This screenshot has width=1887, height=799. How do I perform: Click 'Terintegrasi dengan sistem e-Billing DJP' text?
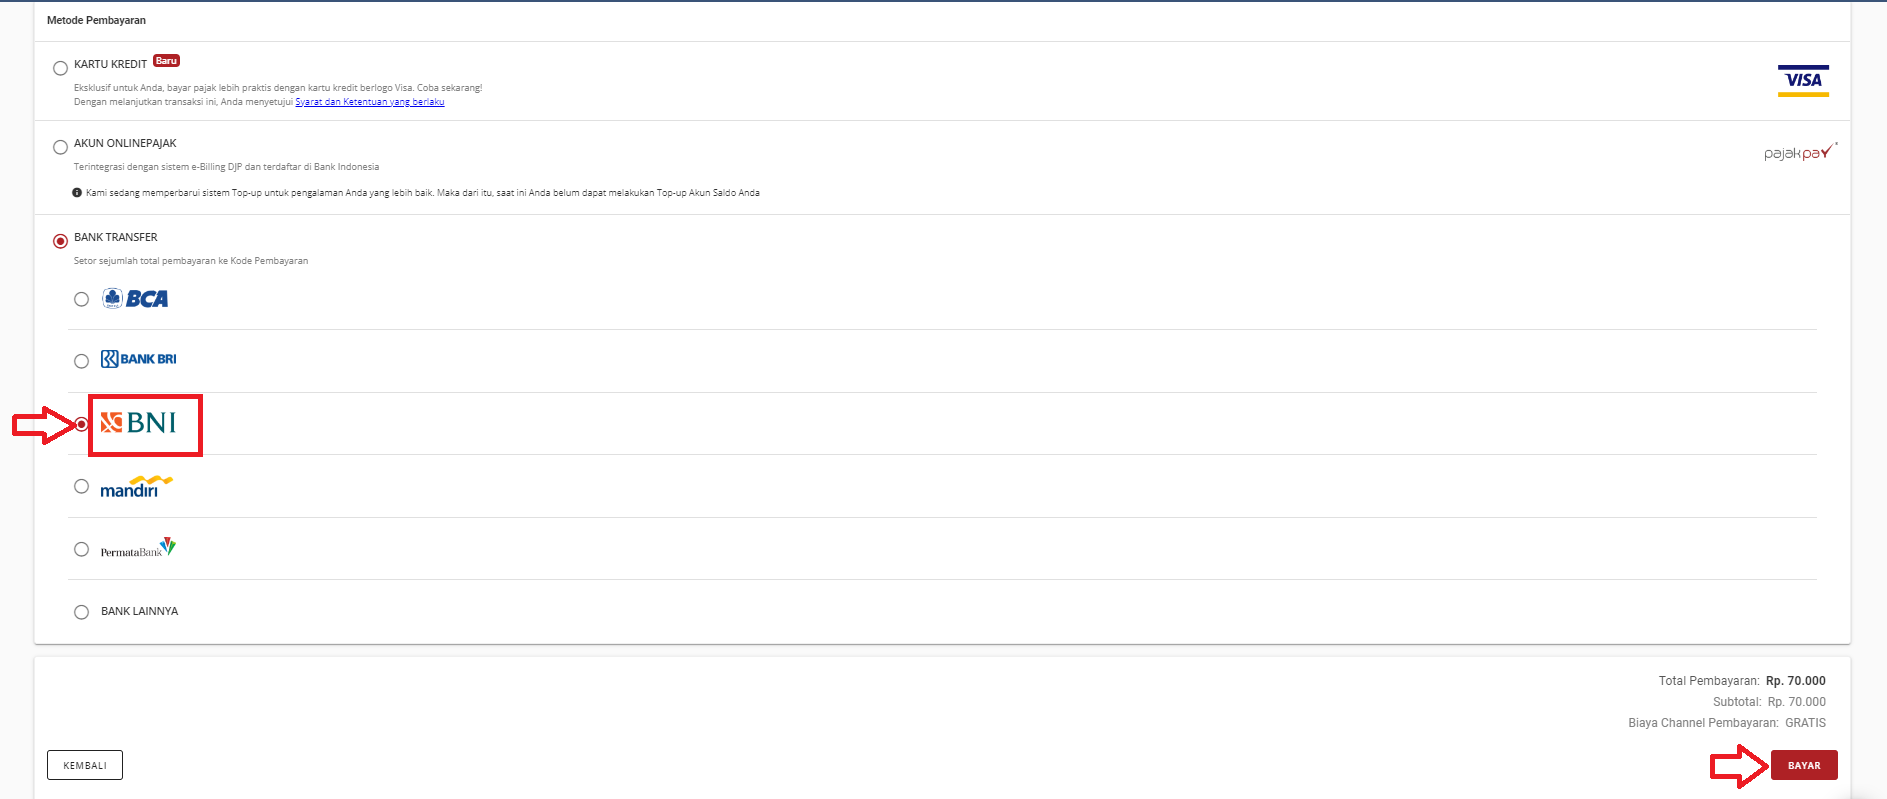coord(226,167)
